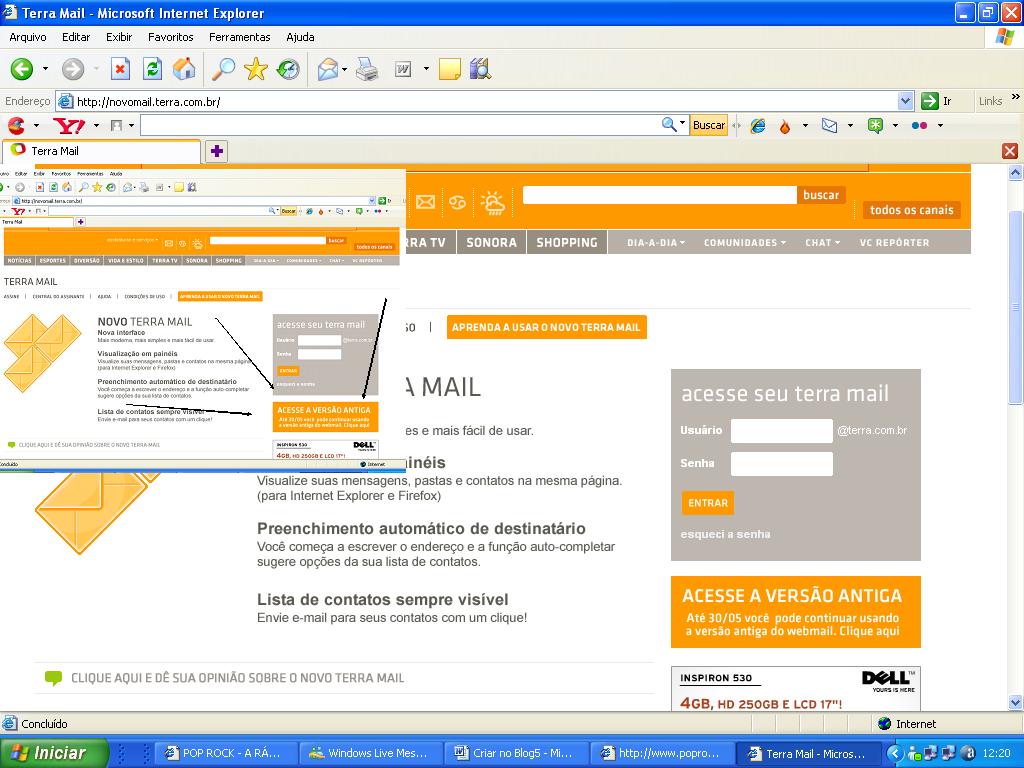Viewport: 1024px width, 768px height.
Task: Expand the address bar dropdown arrow
Action: (905, 101)
